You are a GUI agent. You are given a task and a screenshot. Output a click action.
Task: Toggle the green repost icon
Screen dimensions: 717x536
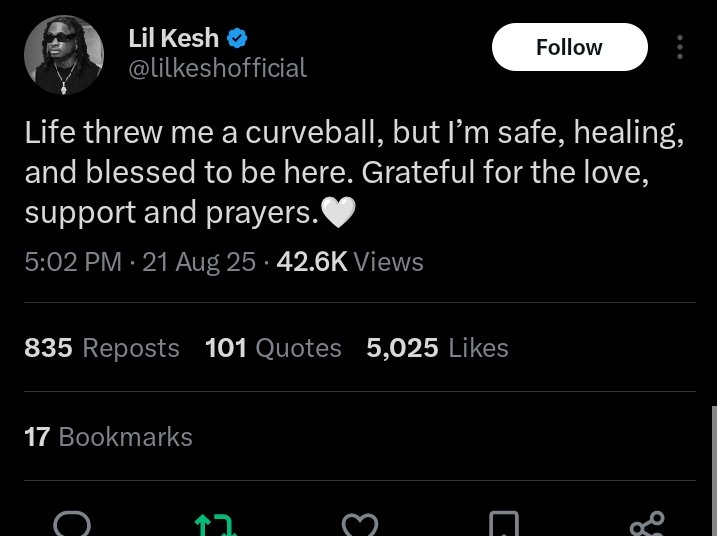(216, 524)
